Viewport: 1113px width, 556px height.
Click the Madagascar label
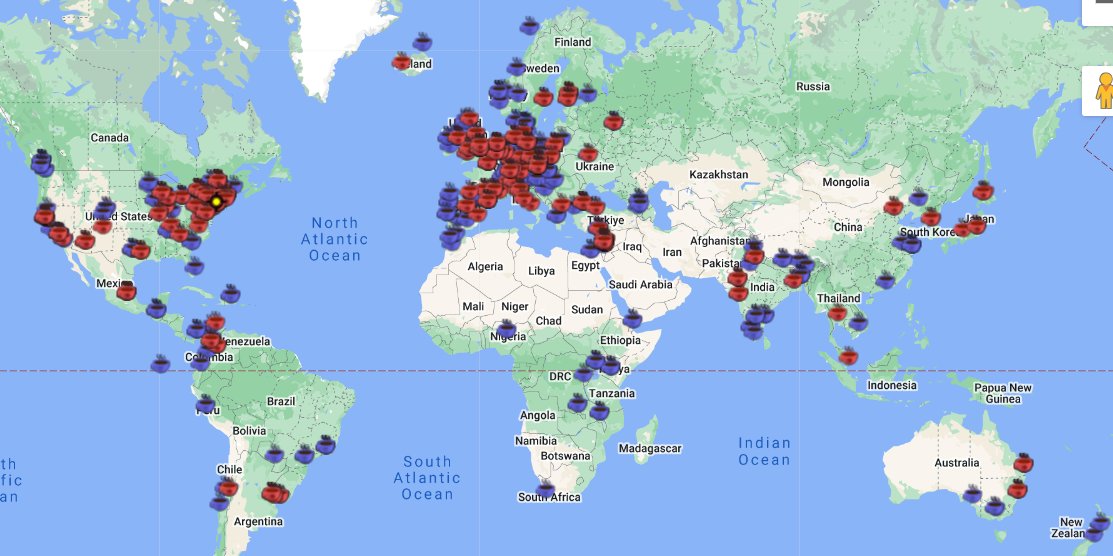(649, 448)
